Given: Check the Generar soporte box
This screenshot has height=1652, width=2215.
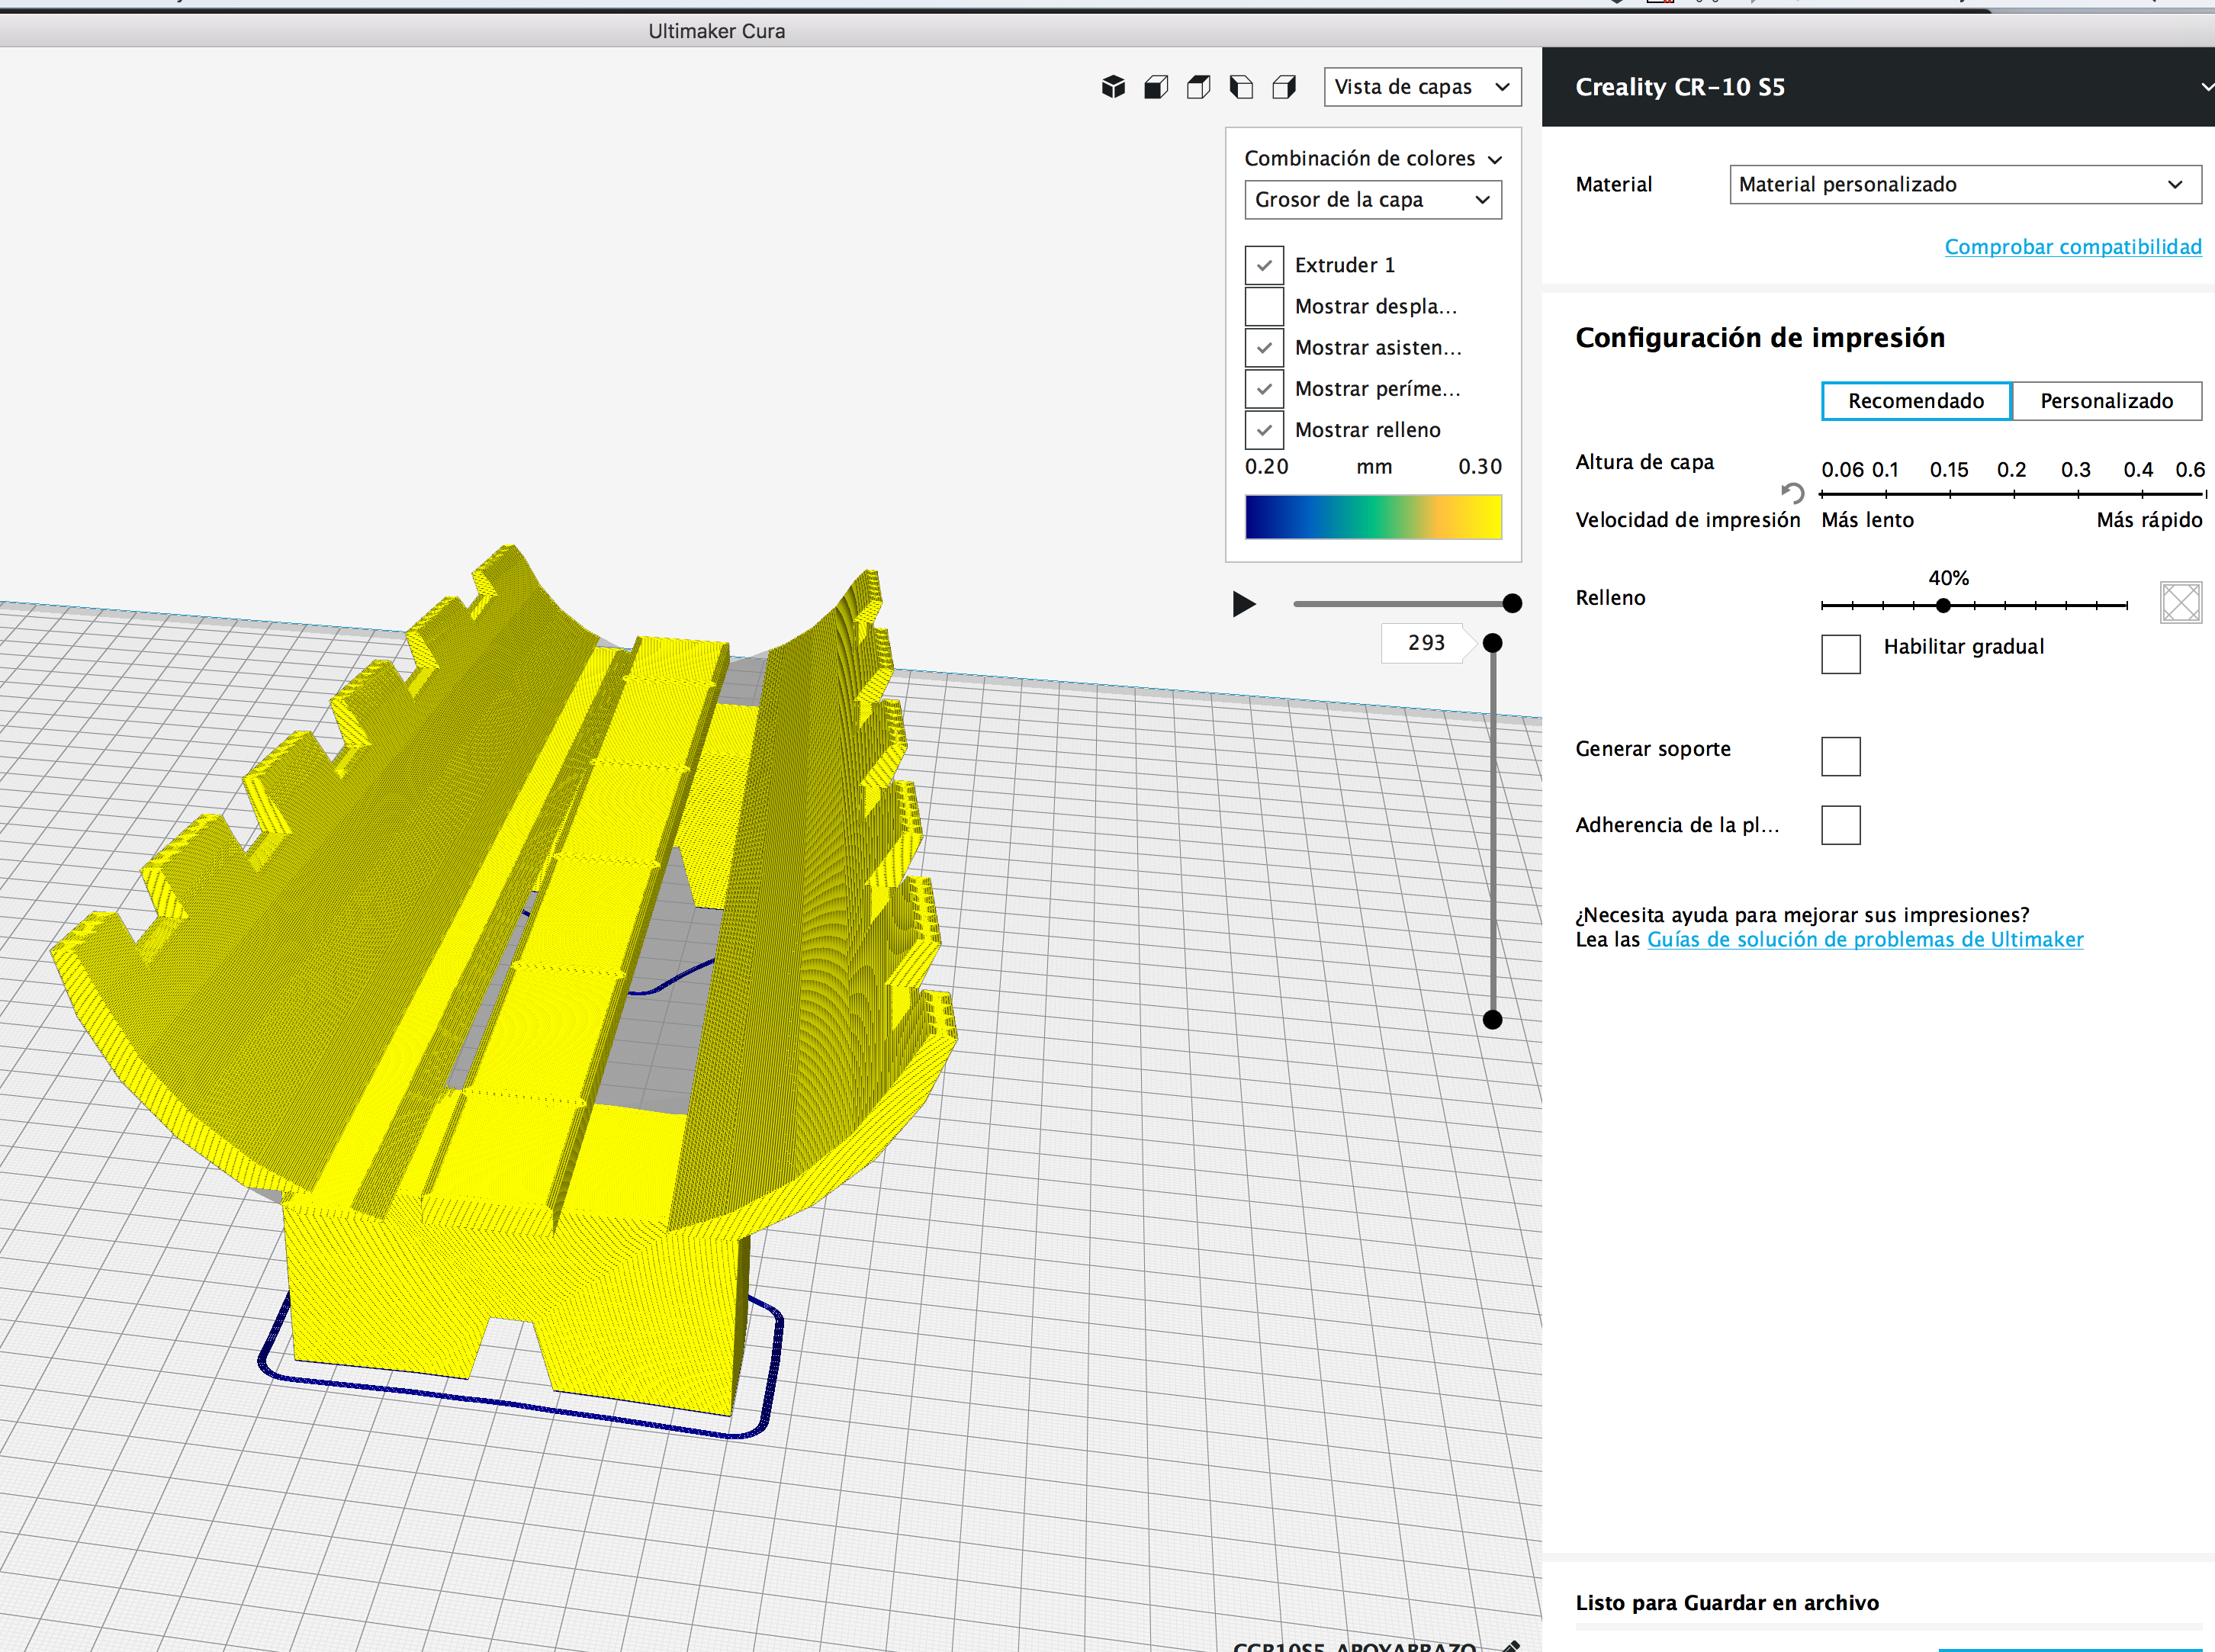Looking at the screenshot, I should coord(1840,756).
